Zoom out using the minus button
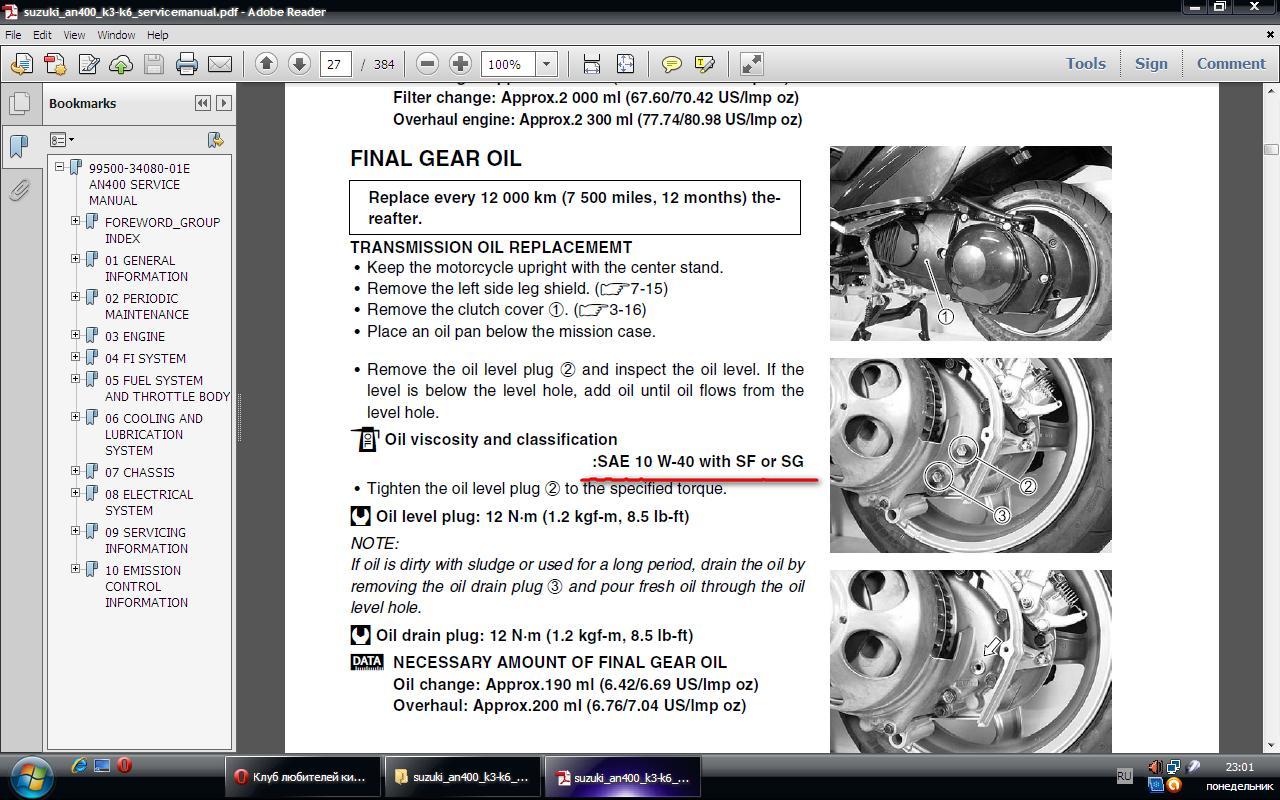This screenshot has width=1280, height=800. (427, 64)
